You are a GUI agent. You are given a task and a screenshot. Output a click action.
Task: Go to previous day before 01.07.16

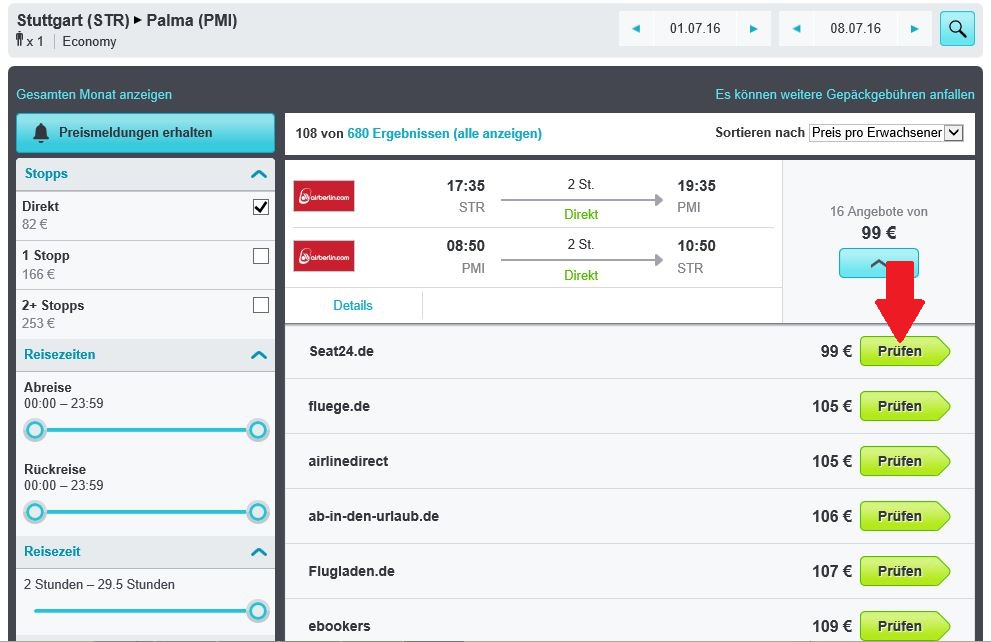pos(636,28)
